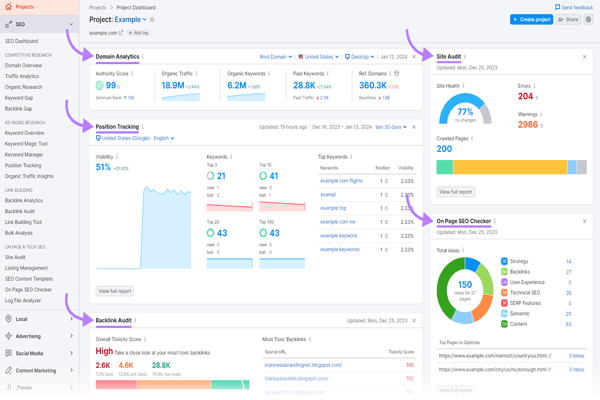The height and width of the screenshot is (400, 600).
Task: Click the Send feedback chat icon
Action: click(x=558, y=7)
